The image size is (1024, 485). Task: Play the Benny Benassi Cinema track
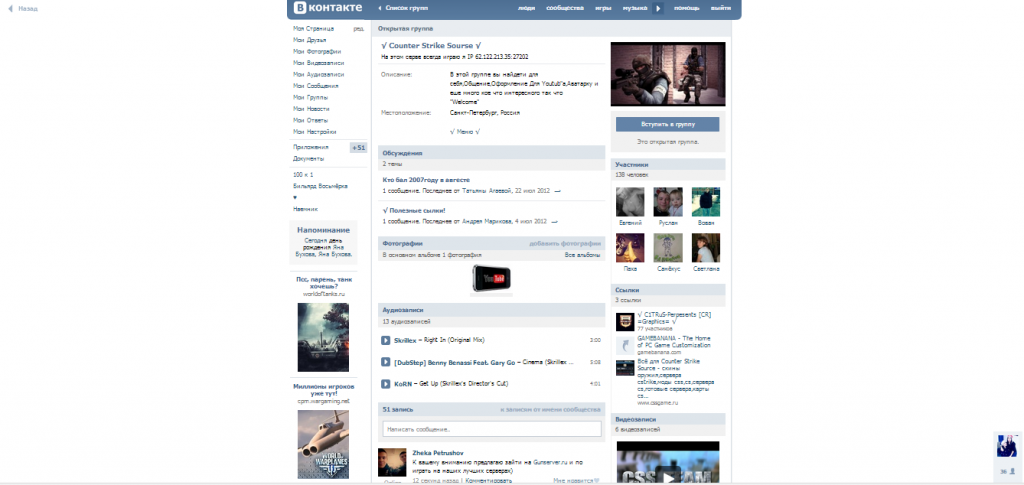point(386,362)
